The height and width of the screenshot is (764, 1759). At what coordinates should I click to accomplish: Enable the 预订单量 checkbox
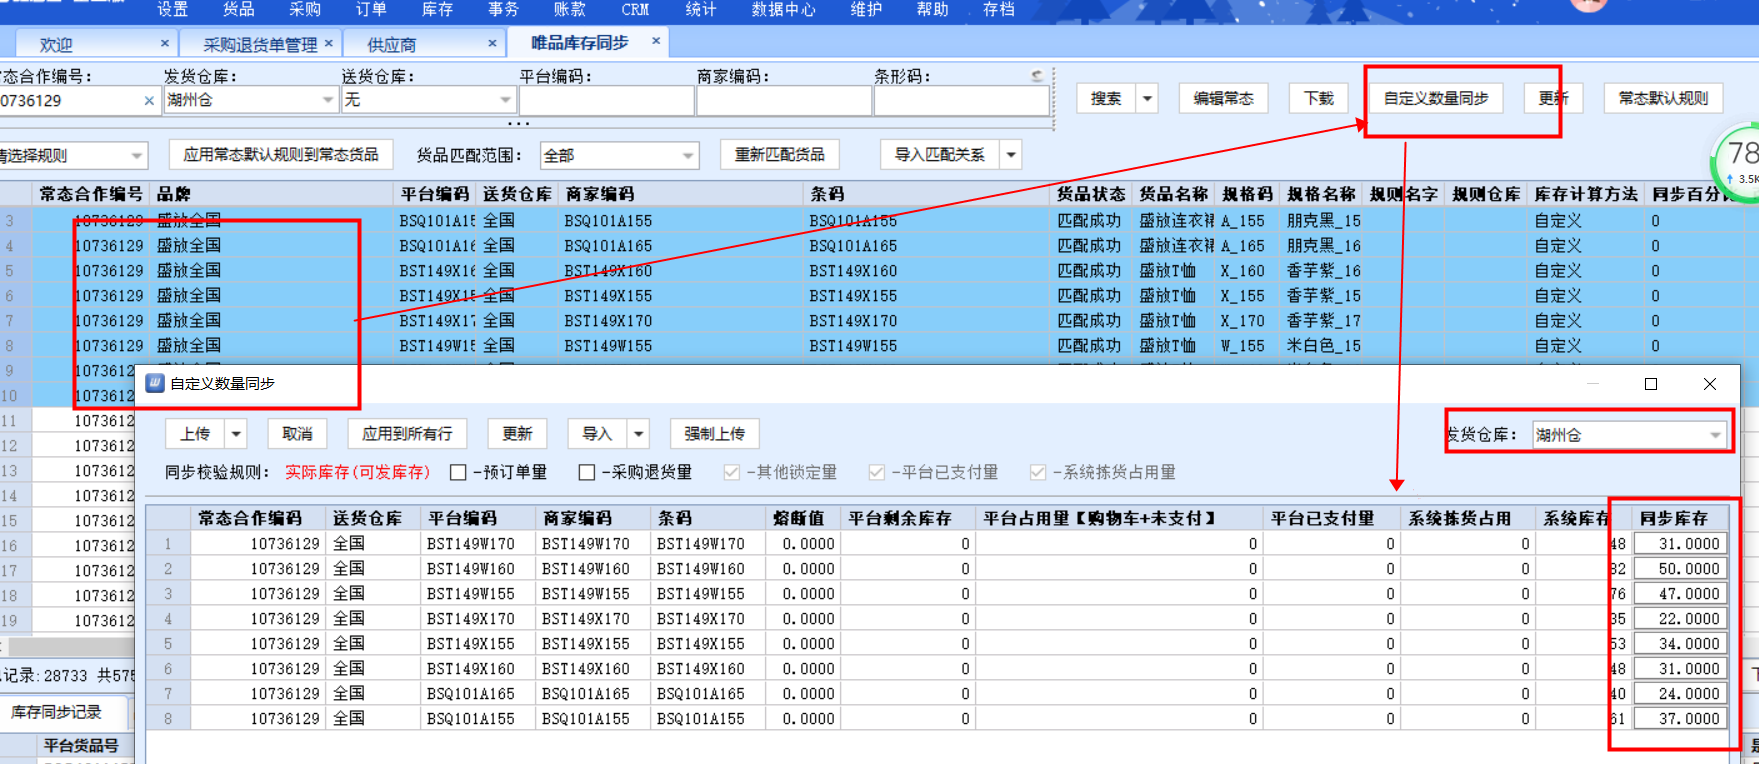tap(459, 472)
